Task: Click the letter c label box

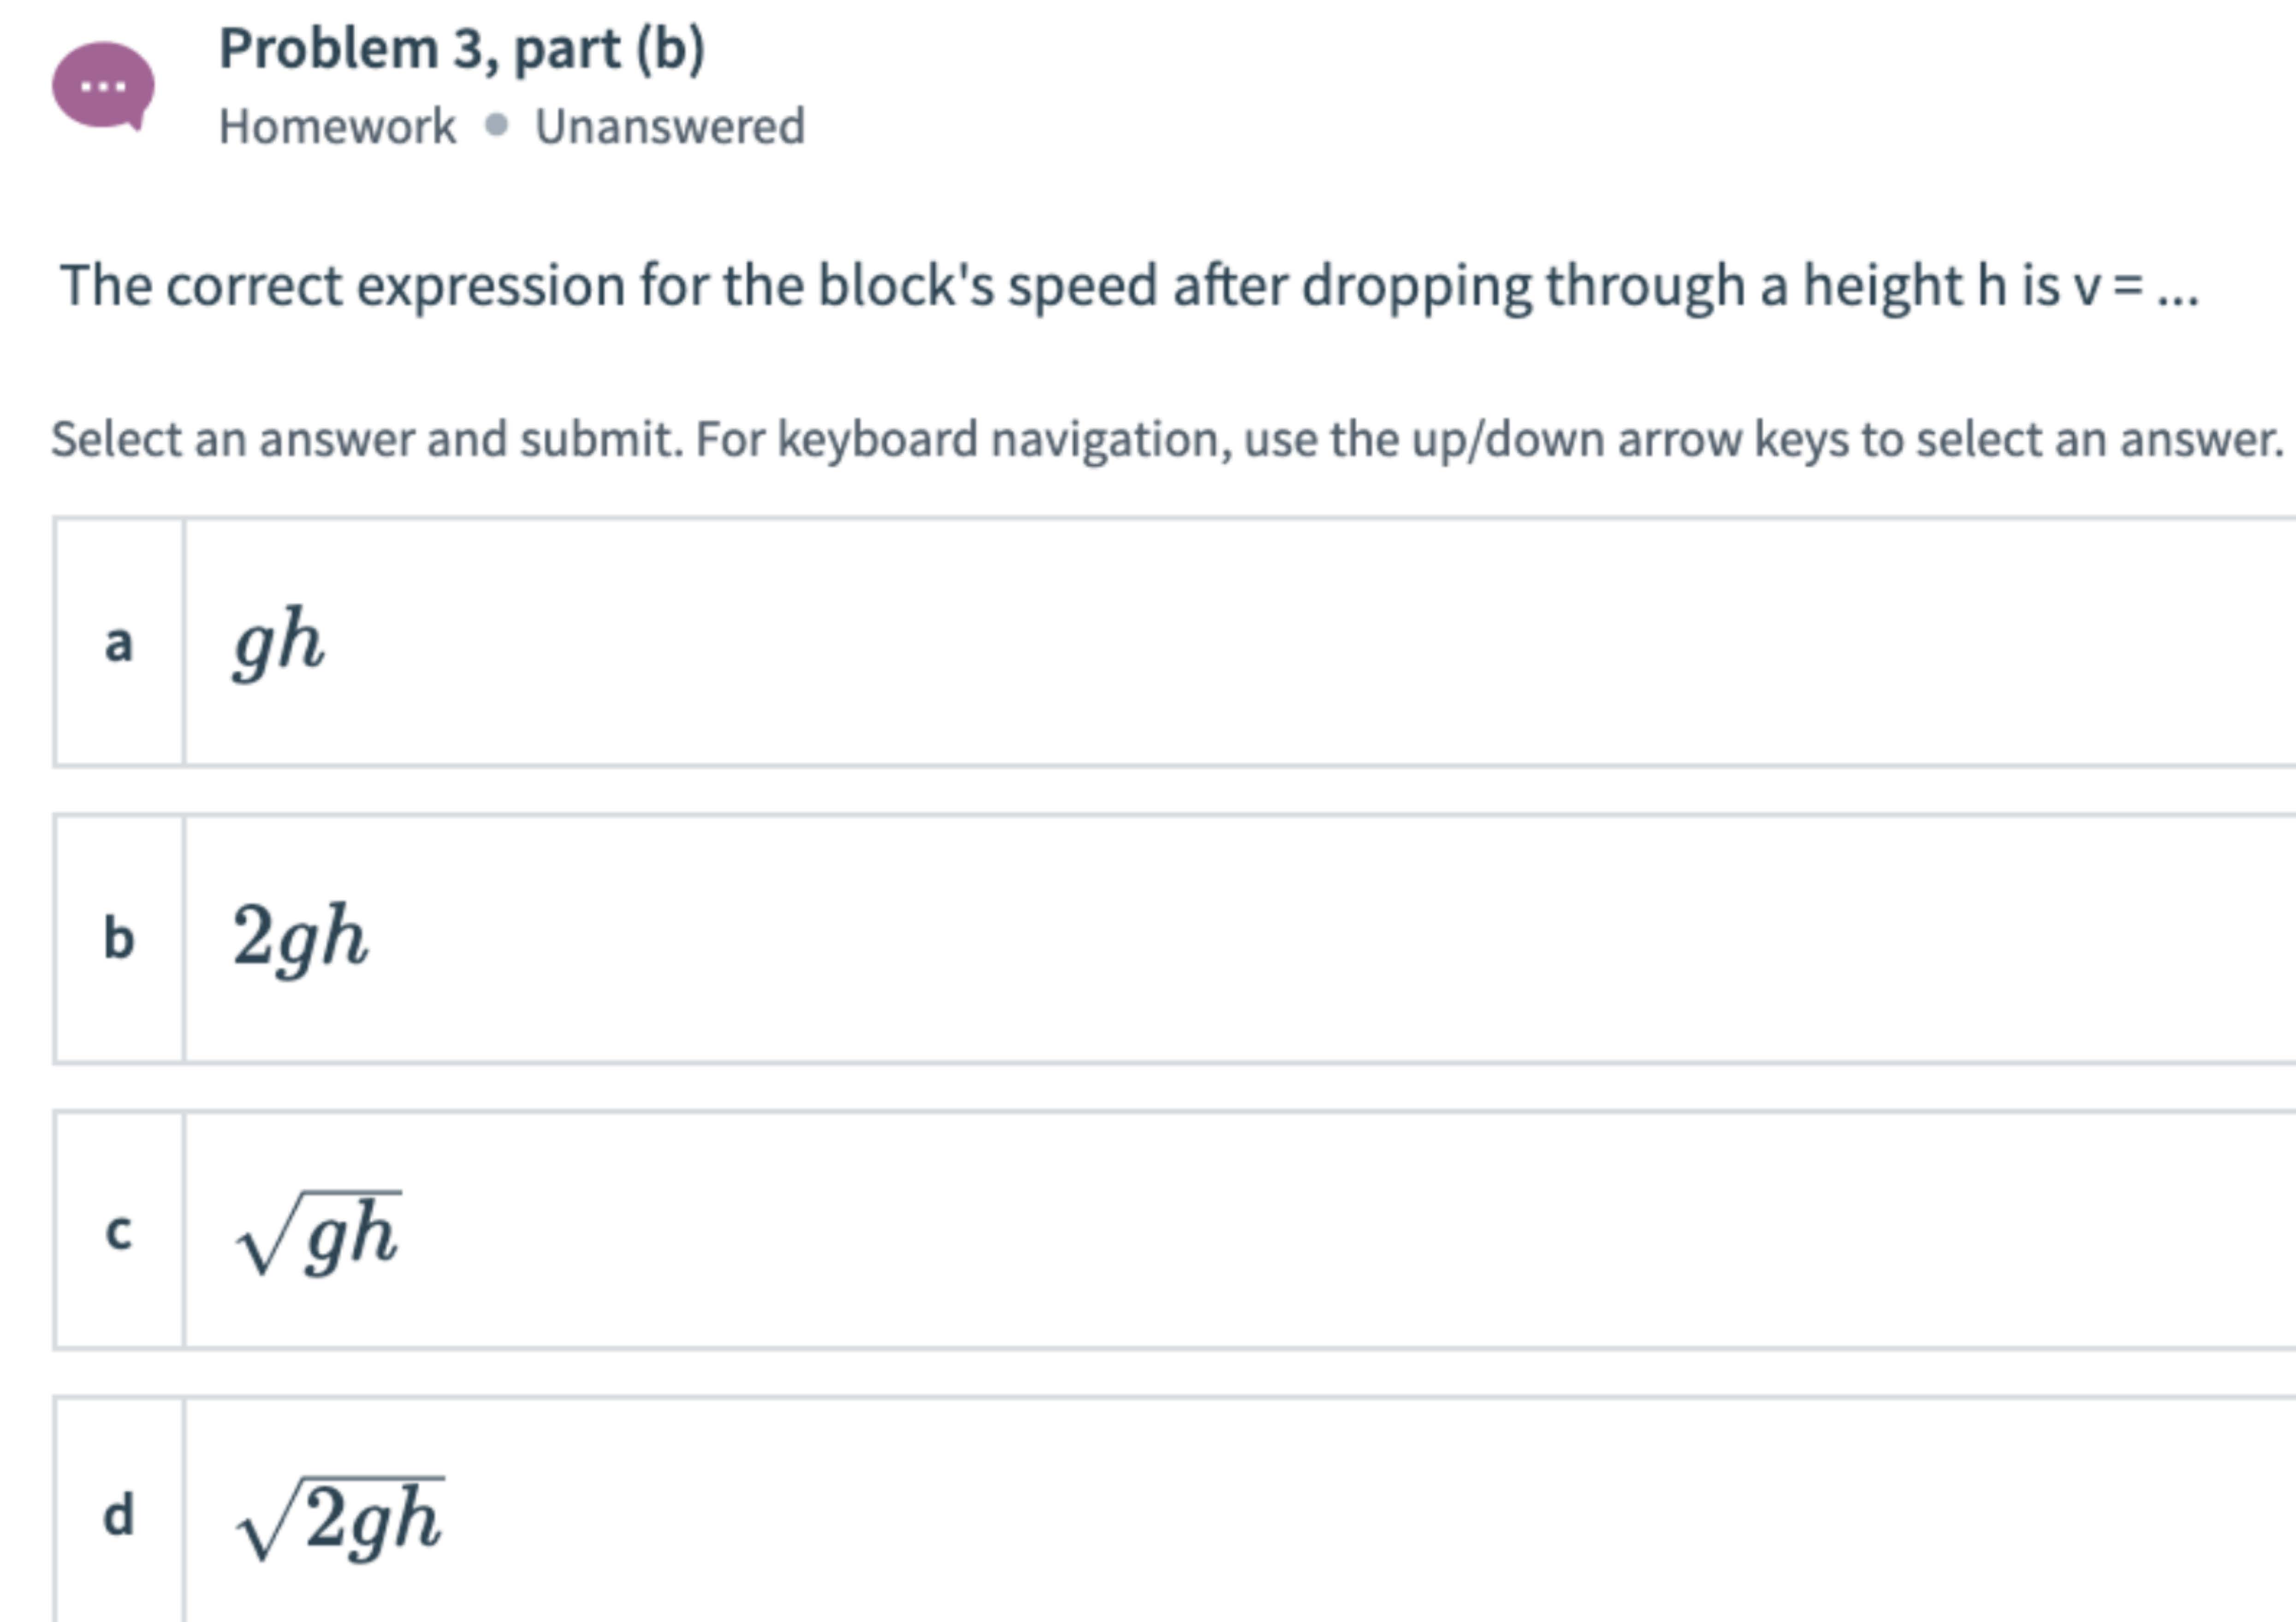Action: (119, 1230)
